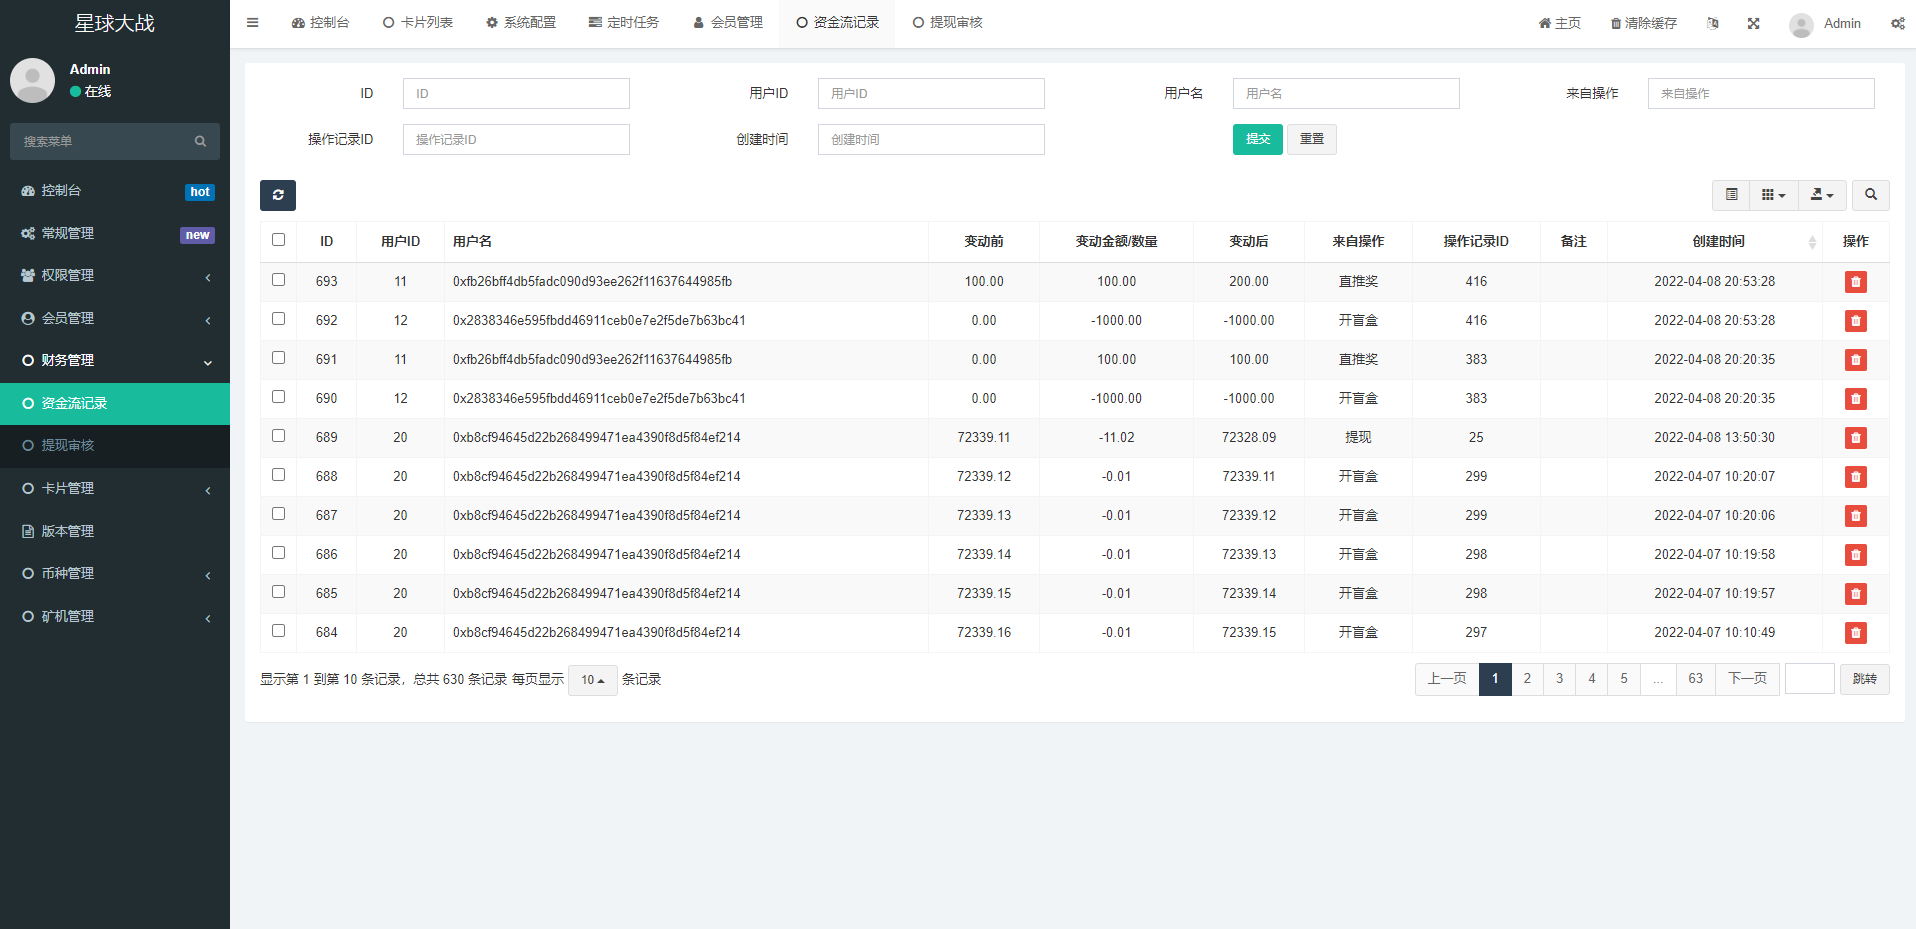Open settings via the gears icon top right
The height and width of the screenshot is (929, 1916).
pyautogui.click(x=1897, y=23)
